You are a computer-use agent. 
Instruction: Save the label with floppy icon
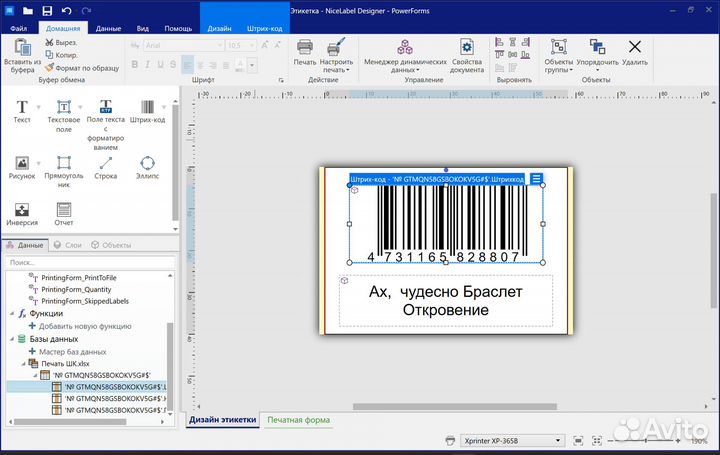pos(47,11)
